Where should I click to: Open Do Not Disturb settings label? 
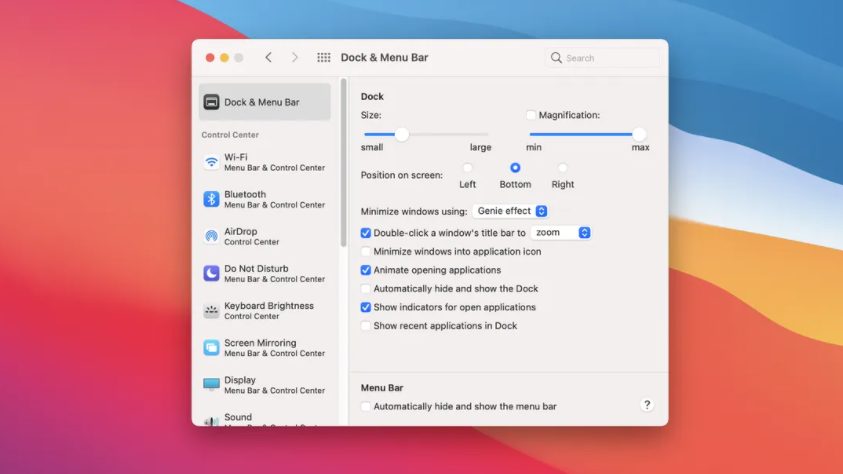pos(256,268)
